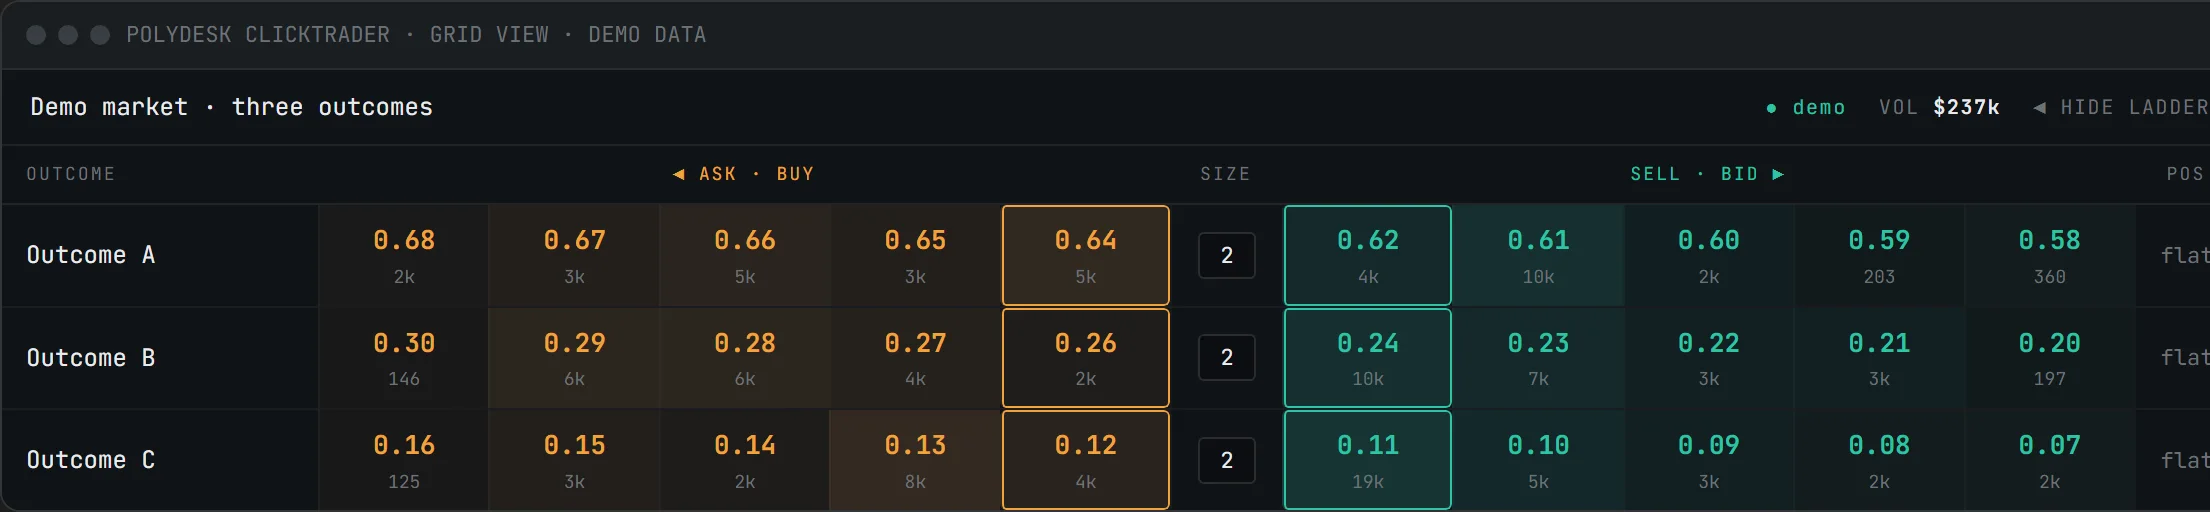Sell Outcome B at 0.20 bid
Screen dimensions: 2210x512
[x=2050, y=358]
